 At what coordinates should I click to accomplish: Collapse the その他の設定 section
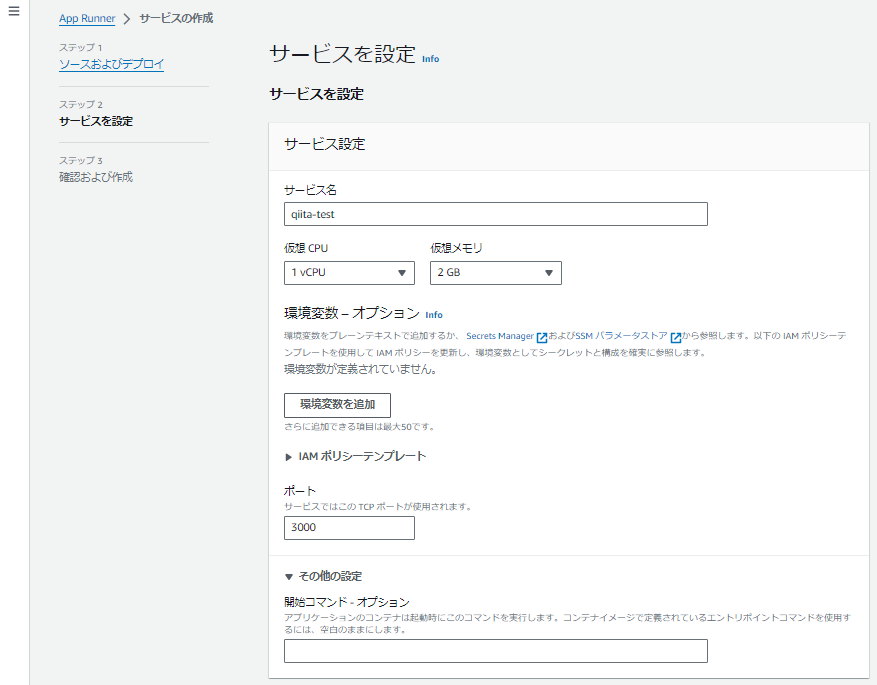[323, 576]
